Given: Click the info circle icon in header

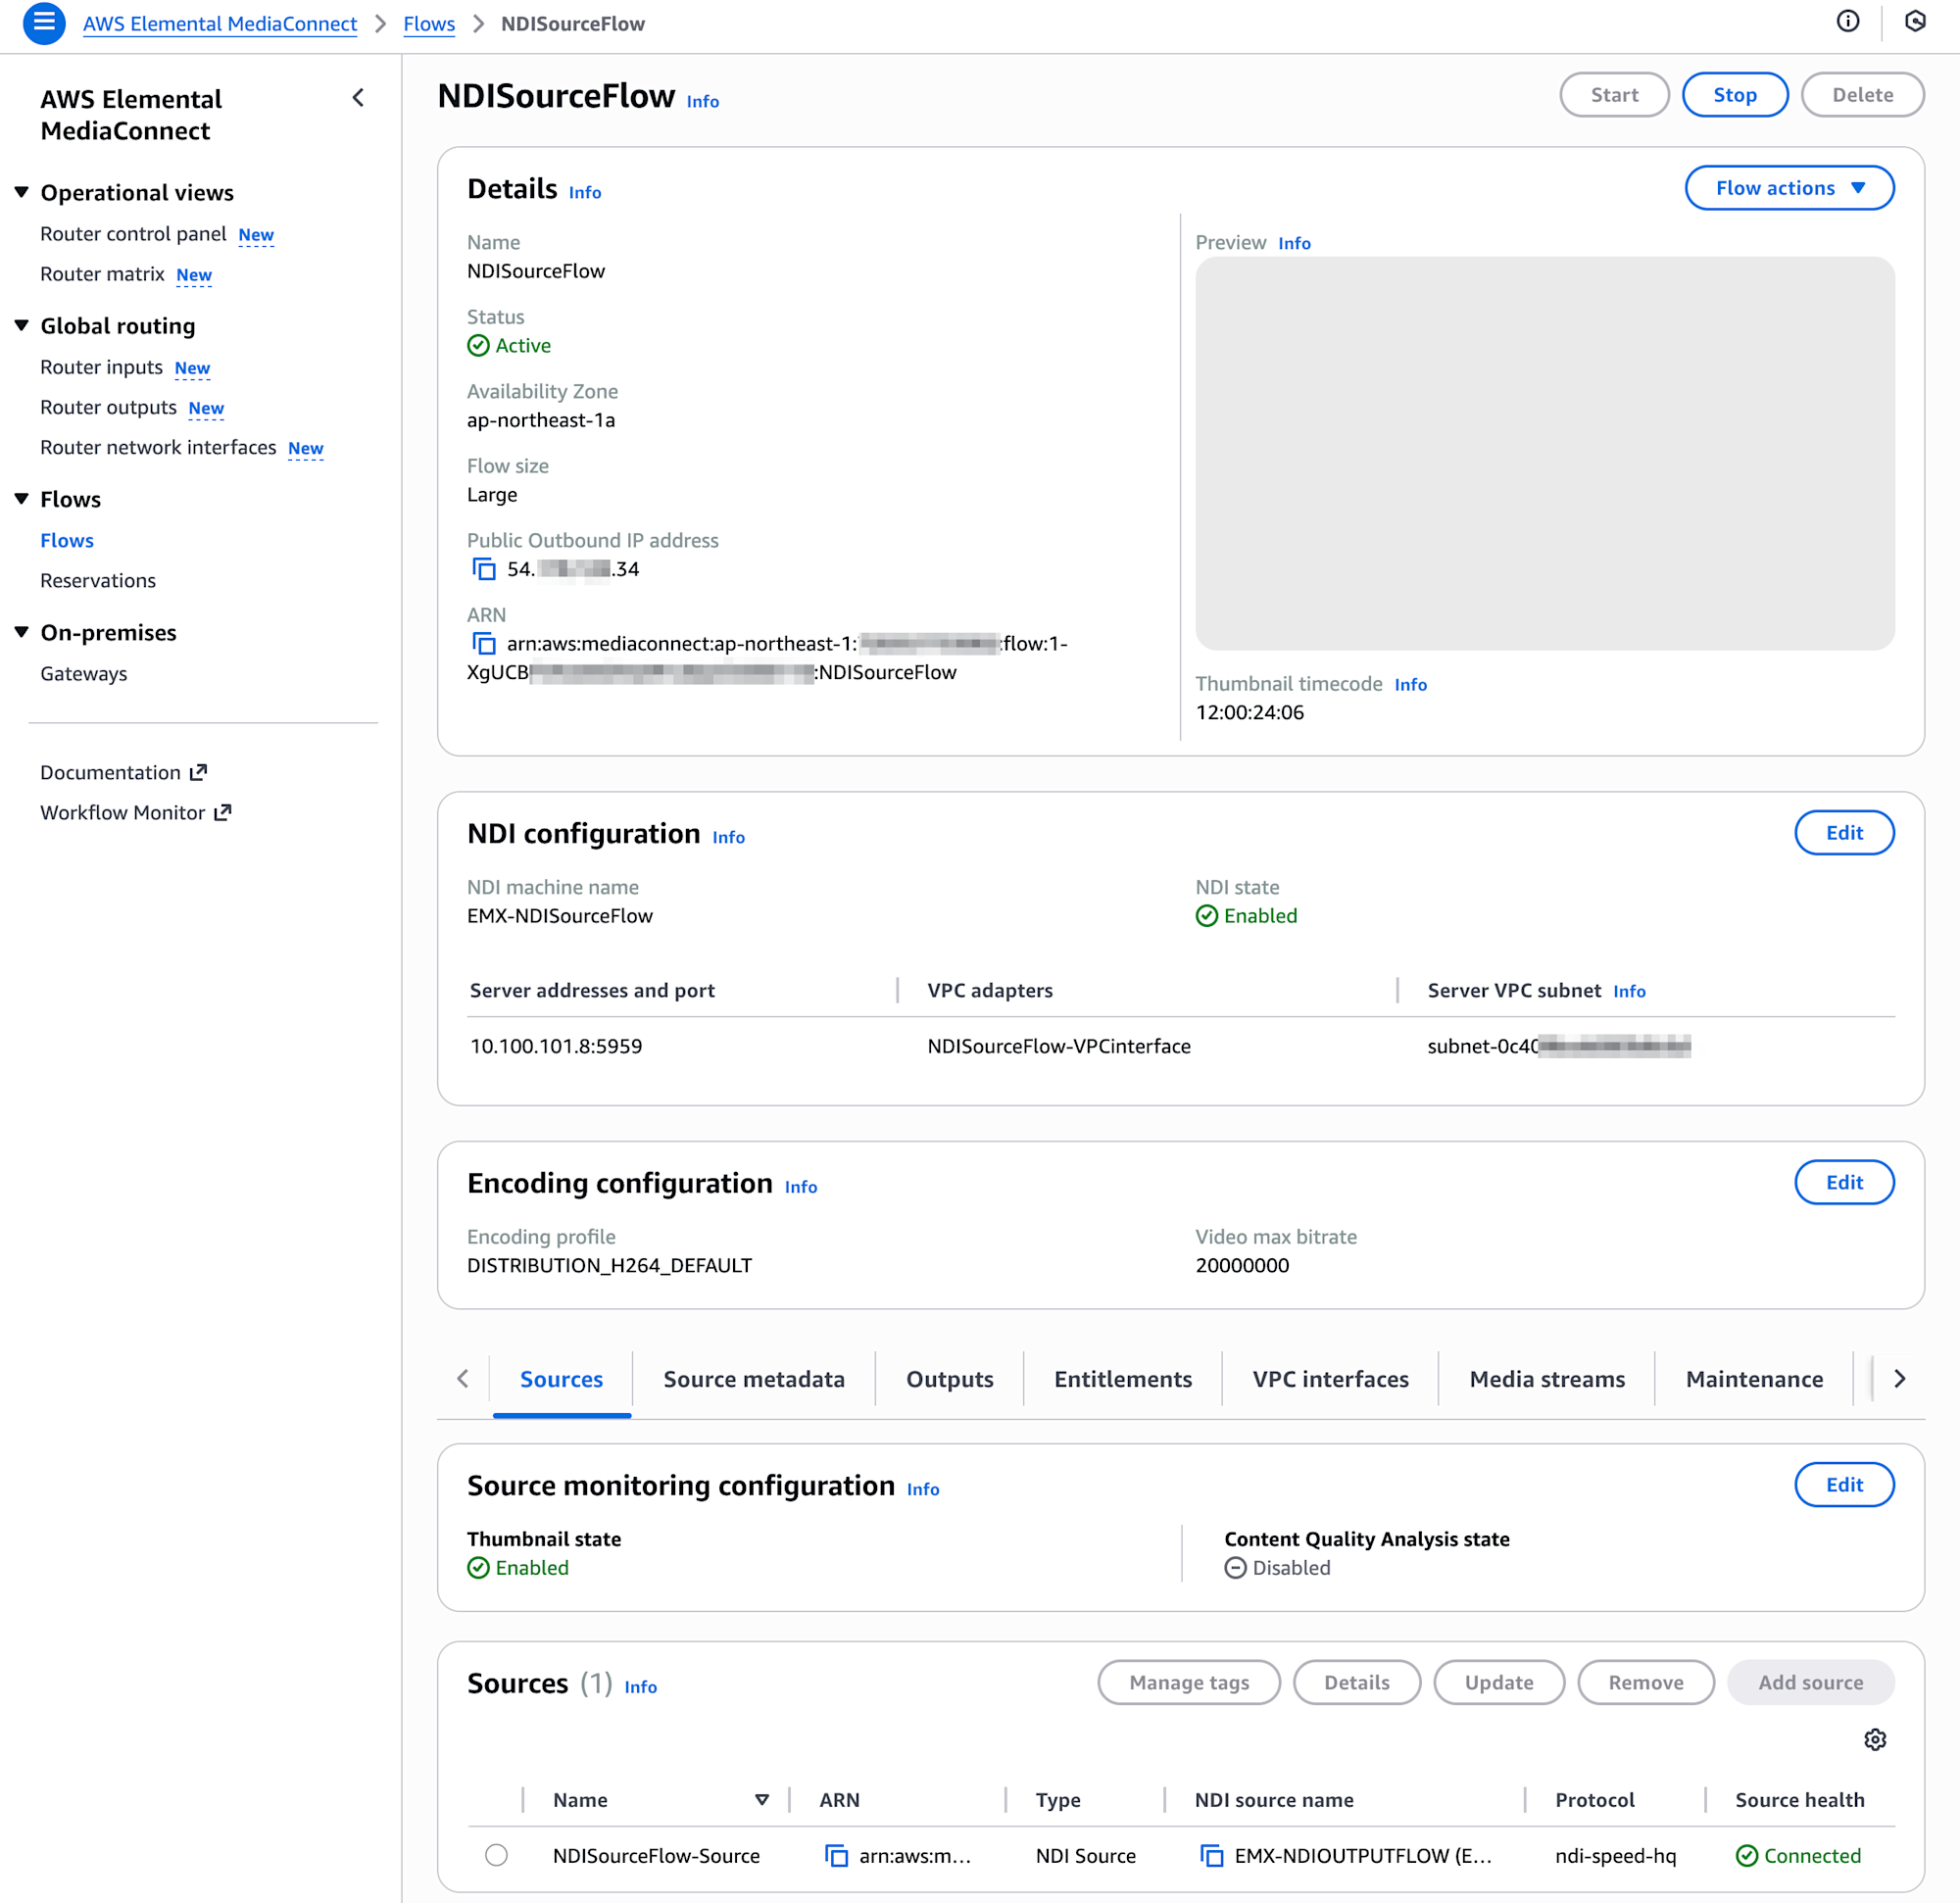Looking at the screenshot, I should point(1847,22).
